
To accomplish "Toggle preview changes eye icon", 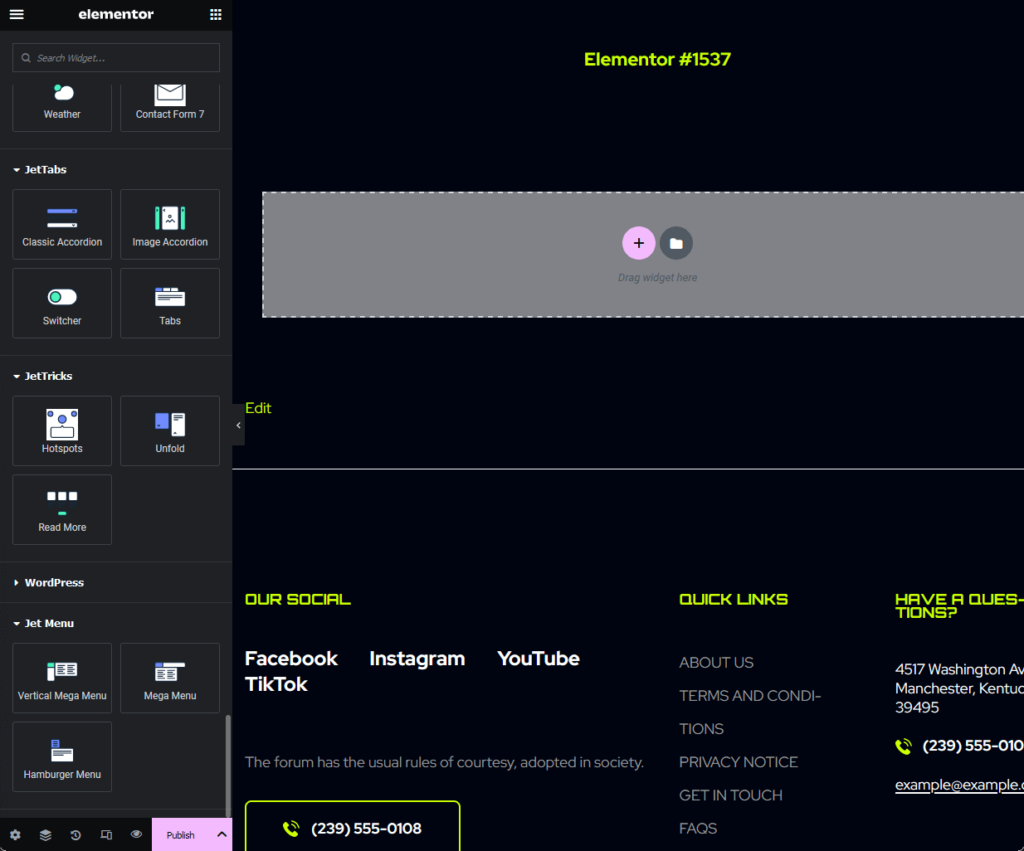I will (x=136, y=835).
